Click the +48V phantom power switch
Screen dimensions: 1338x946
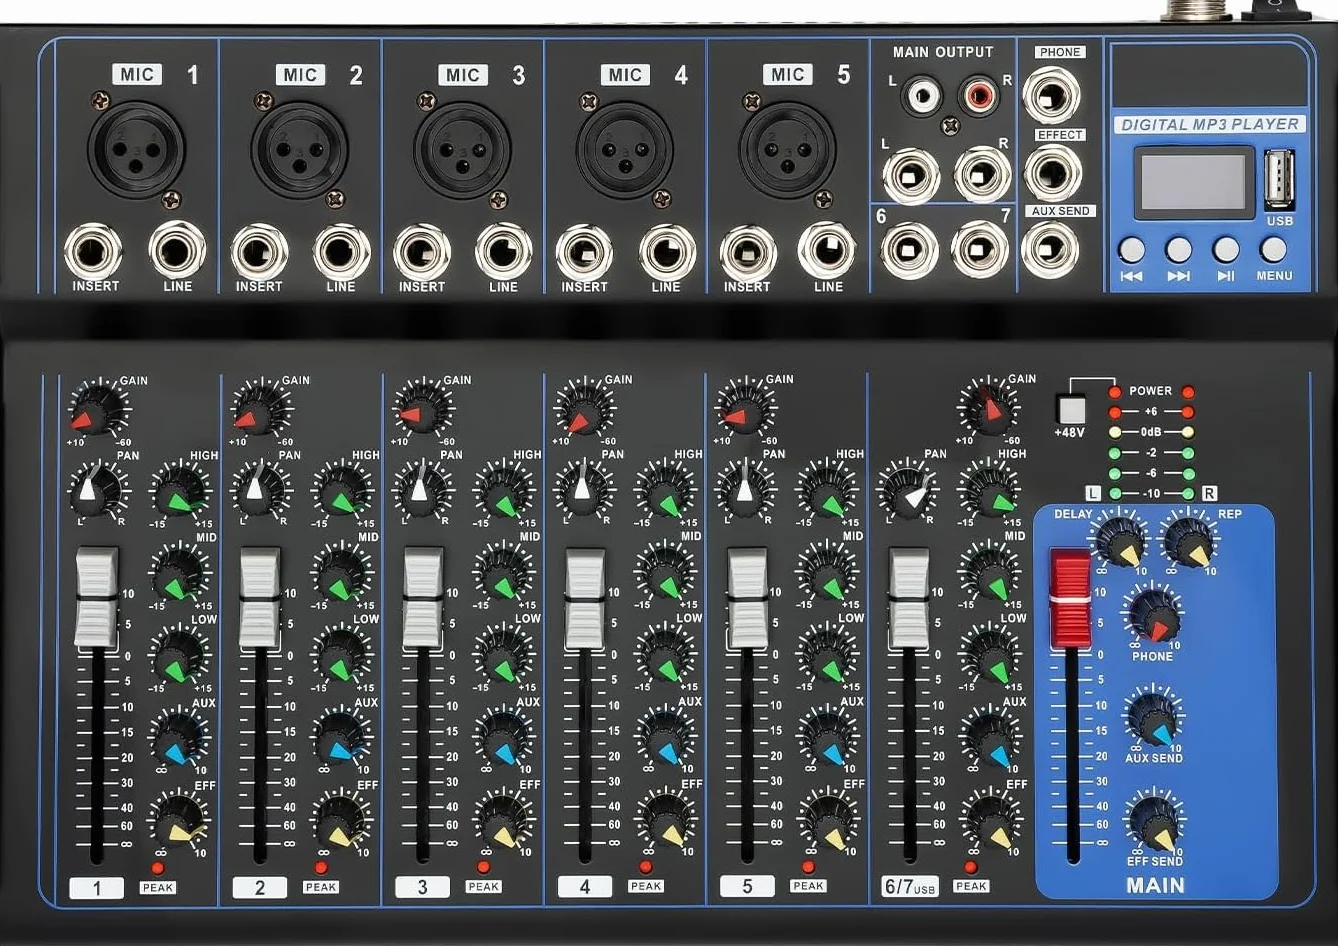(1071, 410)
